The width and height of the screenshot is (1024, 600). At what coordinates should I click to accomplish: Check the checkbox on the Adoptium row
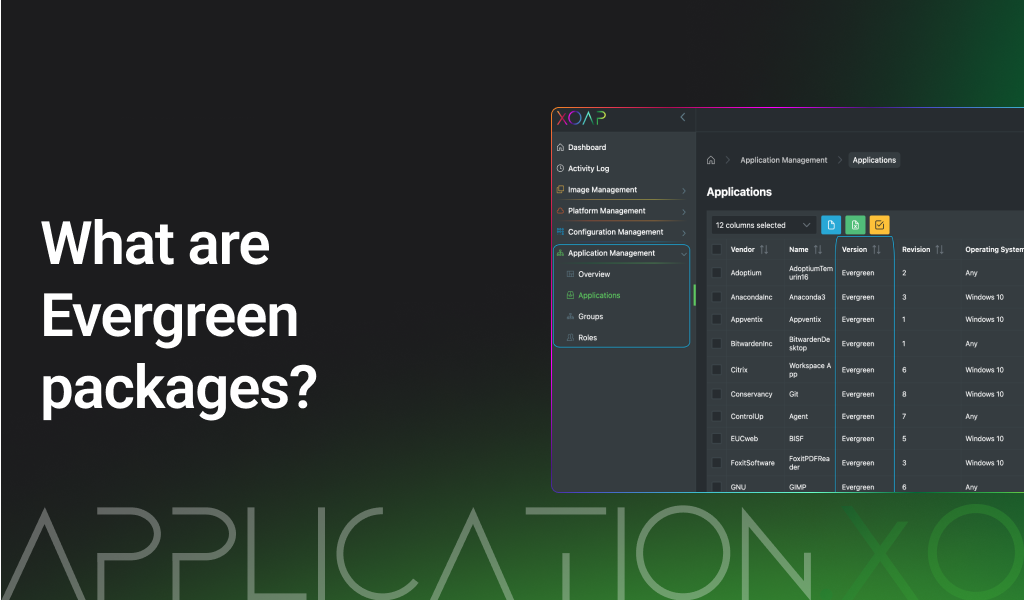[717, 272]
